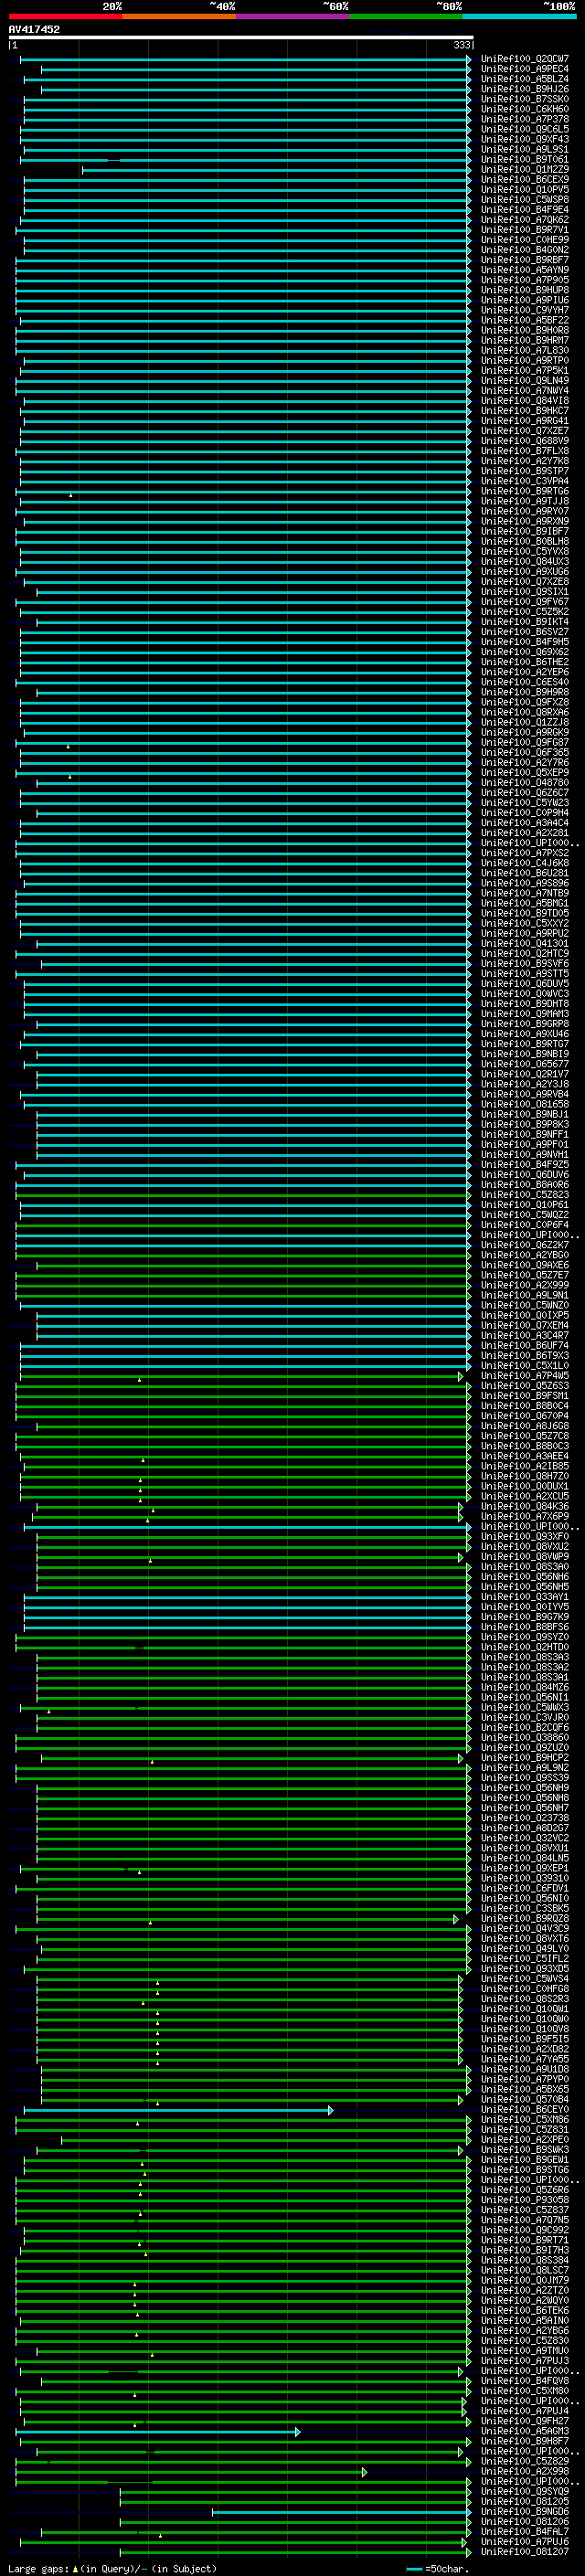Select the AV417452 query title
Image resolution: width=585 pixels, height=2576 pixels.
pos(34,29)
